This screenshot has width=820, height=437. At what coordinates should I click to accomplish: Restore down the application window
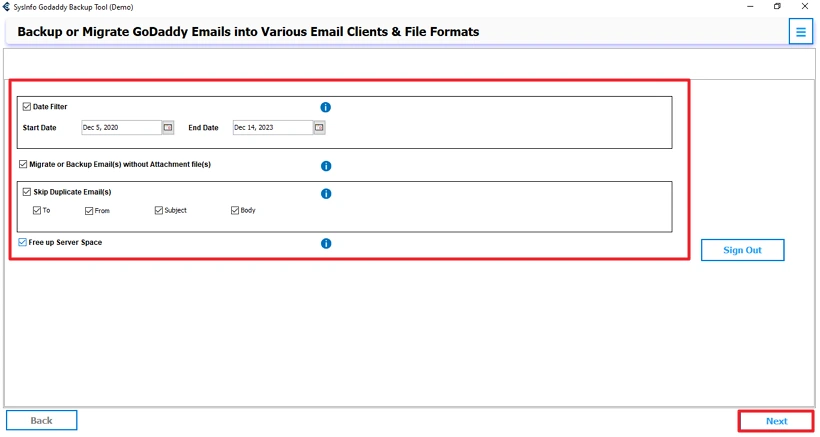pos(777,6)
